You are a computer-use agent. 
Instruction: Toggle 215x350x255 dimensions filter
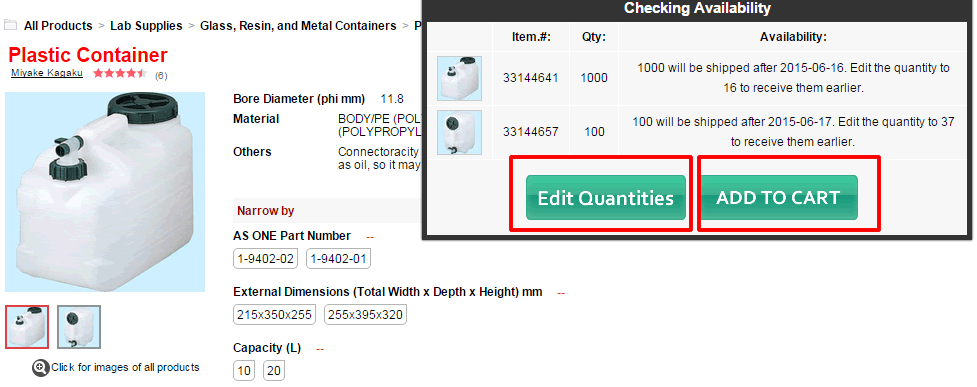coord(274,315)
